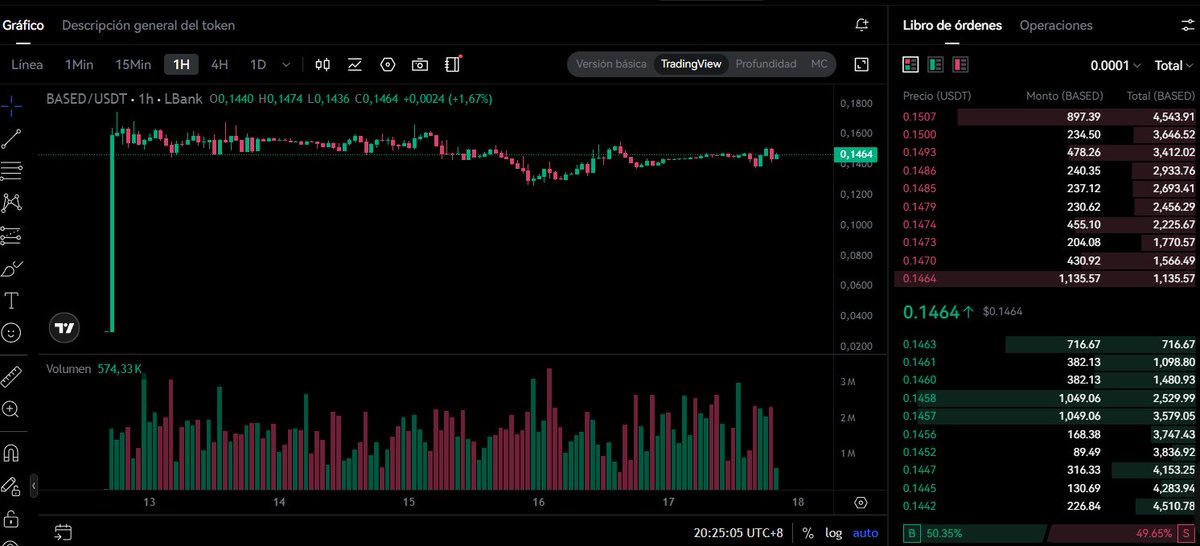Open the 0.0001 price precision dropdown
This screenshot has height=546, width=1200.
[1115, 65]
